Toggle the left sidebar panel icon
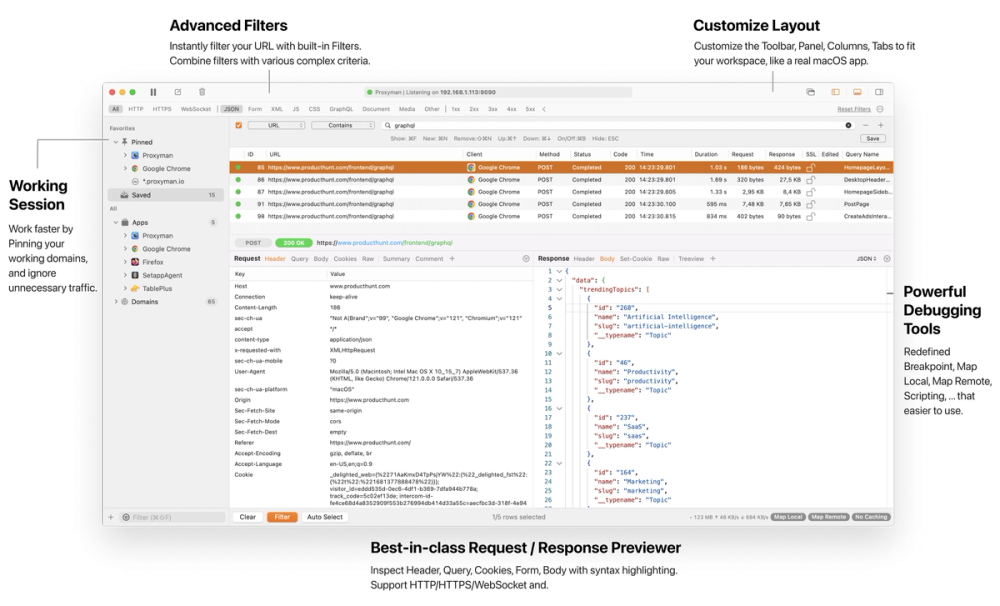Screen dimensions: 1000x606 (x=835, y=92)
